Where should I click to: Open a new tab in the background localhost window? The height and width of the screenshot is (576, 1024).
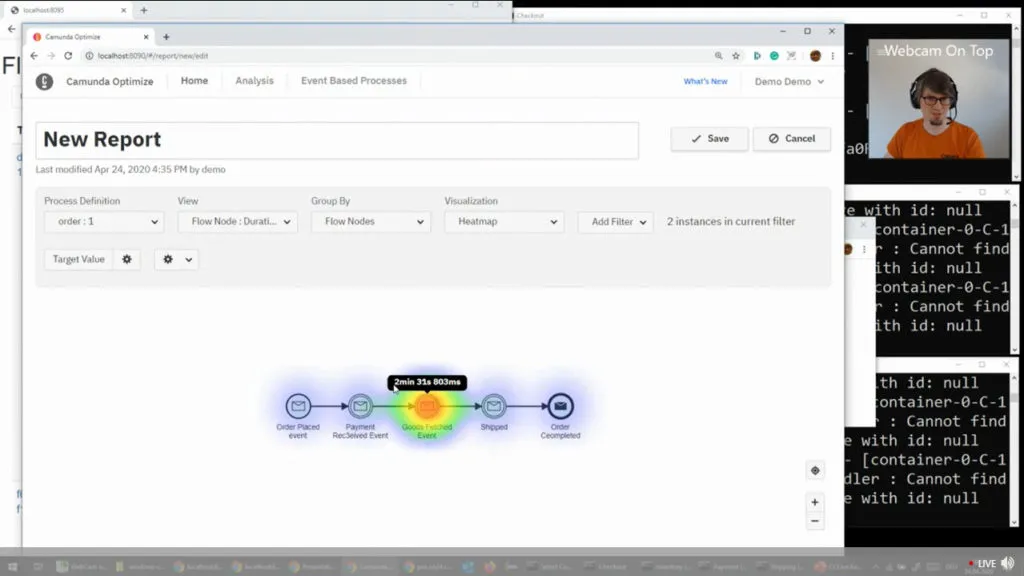click(144, 10)
